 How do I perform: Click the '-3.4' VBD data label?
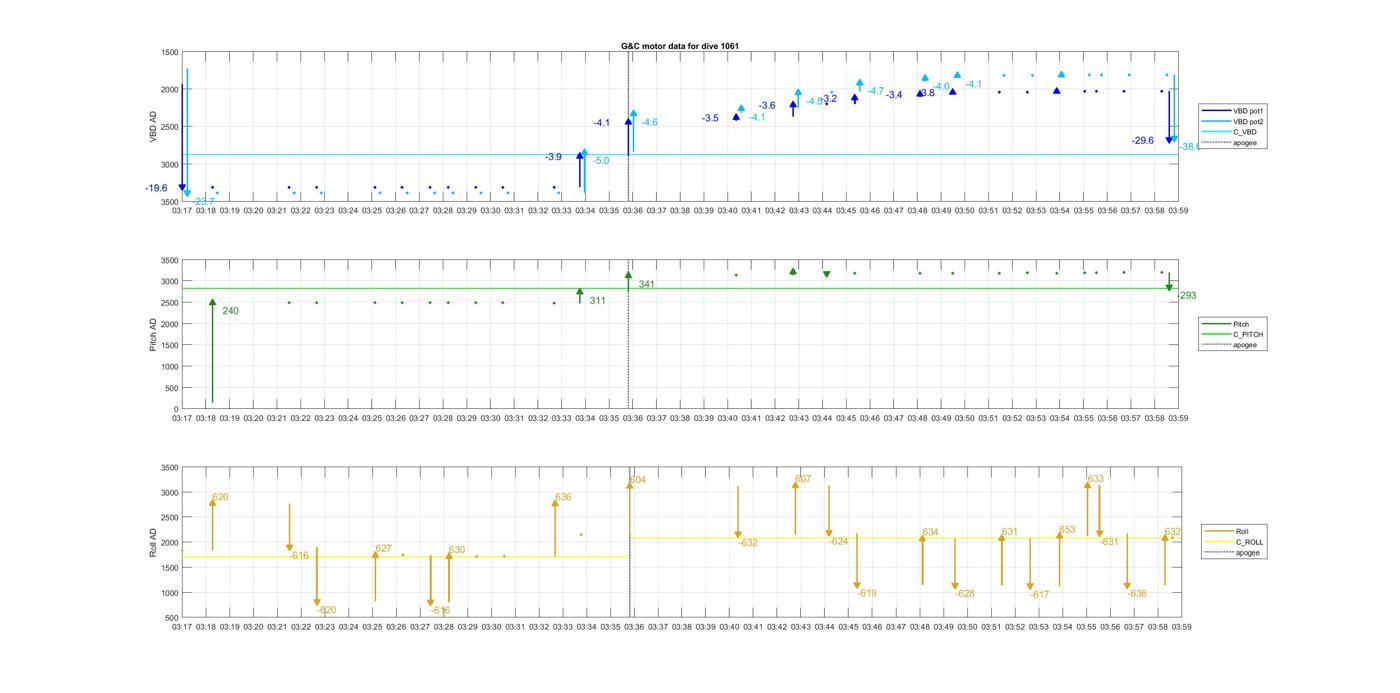pyautogui.click(x=894, y=95)
